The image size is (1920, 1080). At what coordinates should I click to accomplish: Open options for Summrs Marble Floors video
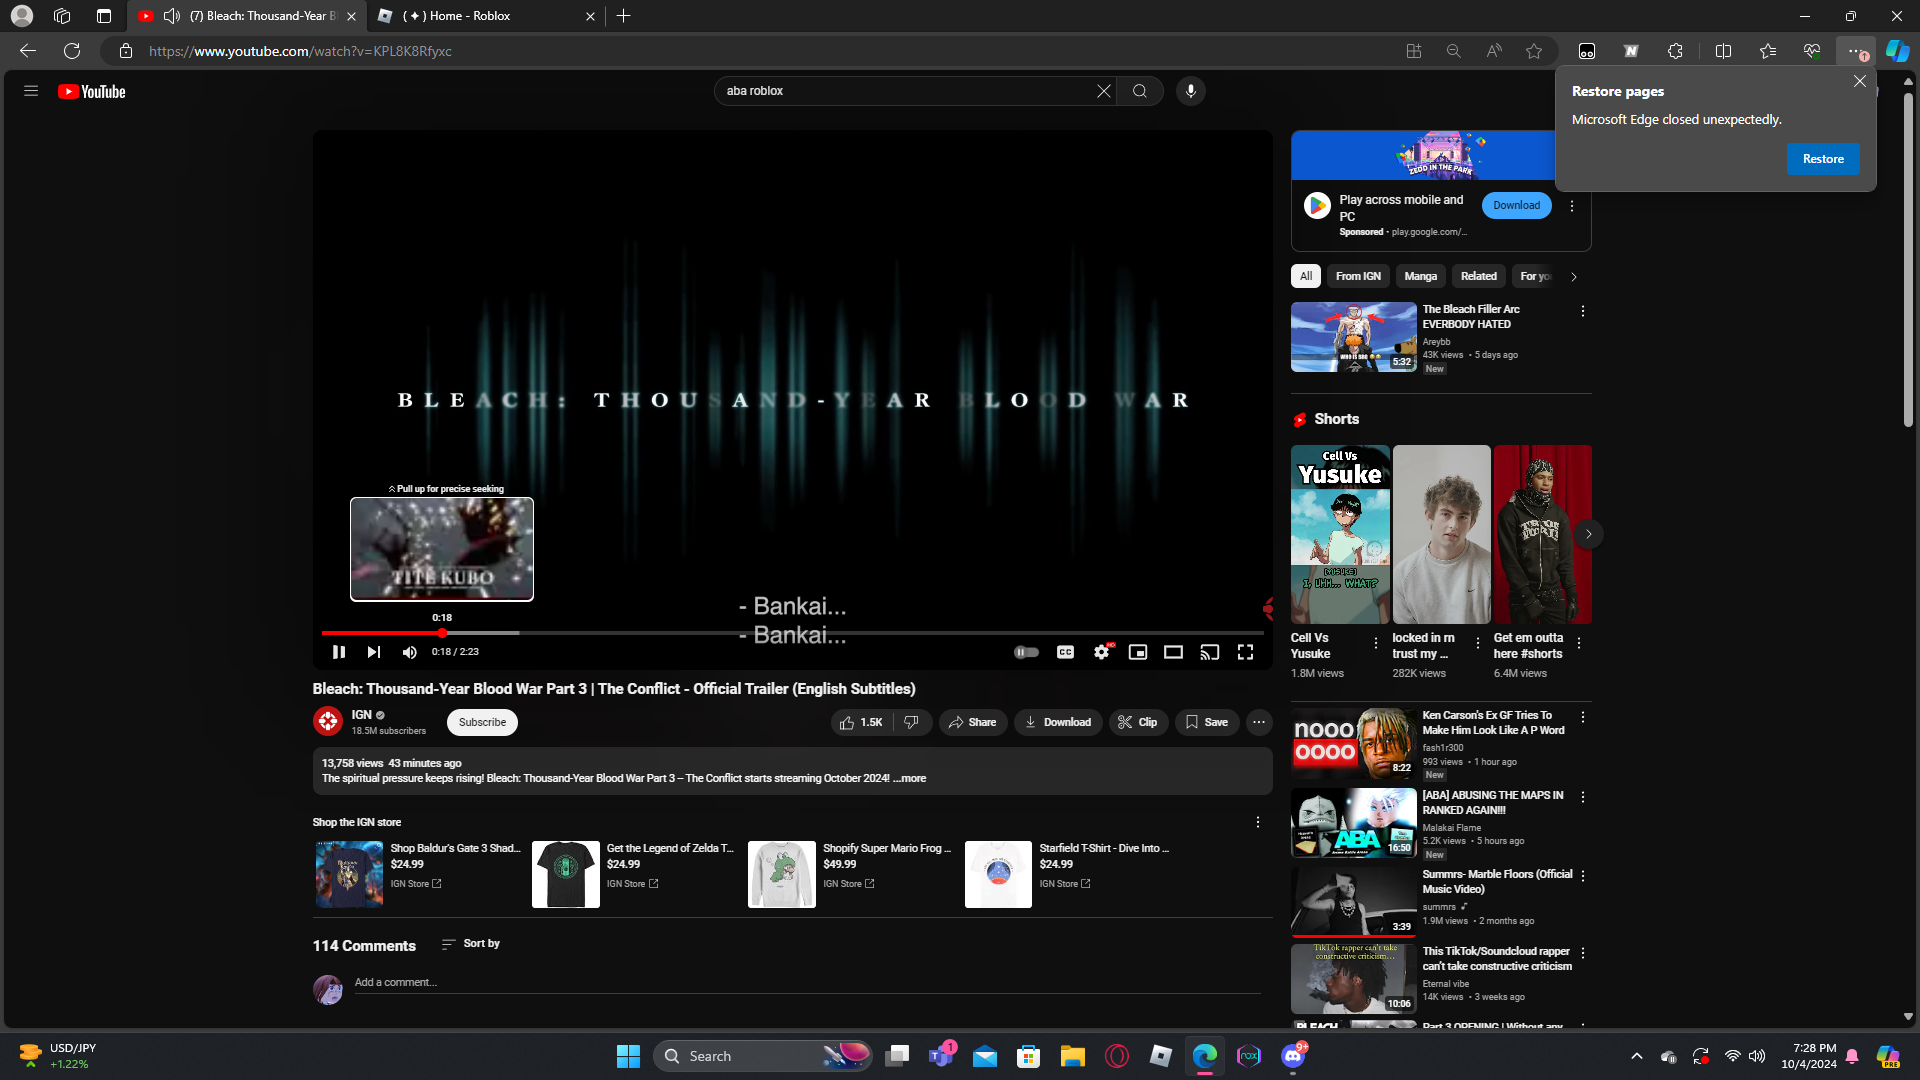pyautogui.click(x=1583, y=876)
